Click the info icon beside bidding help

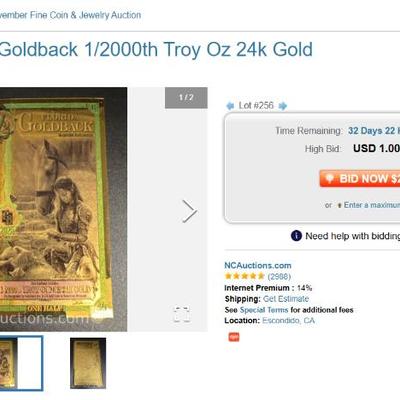click(x=296, y=236)
